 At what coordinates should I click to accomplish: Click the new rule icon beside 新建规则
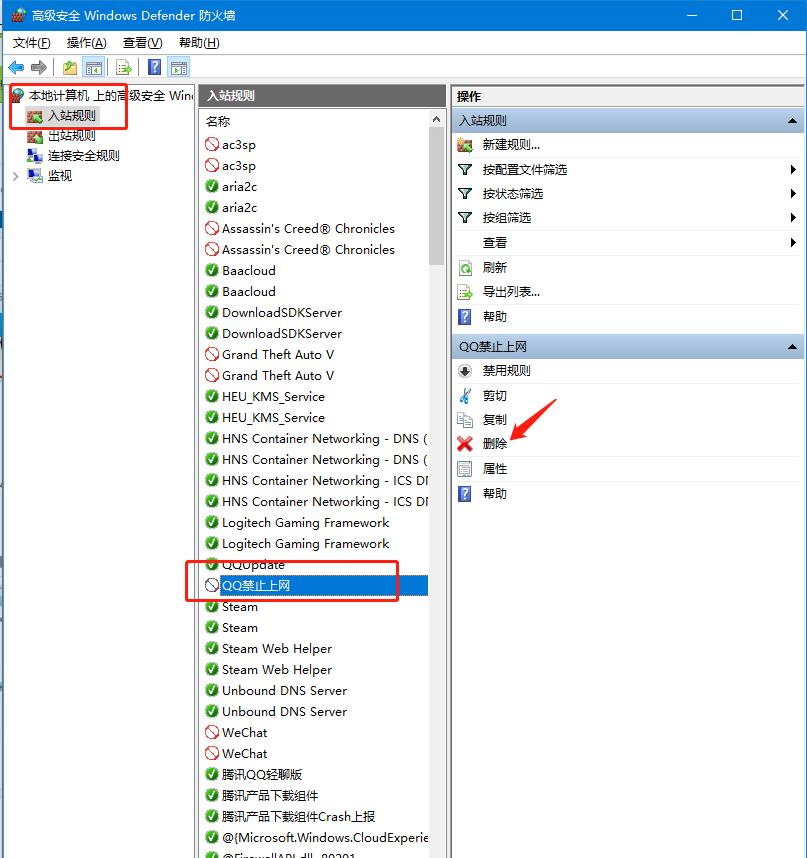pyautogui.click(x=465, y=145)
